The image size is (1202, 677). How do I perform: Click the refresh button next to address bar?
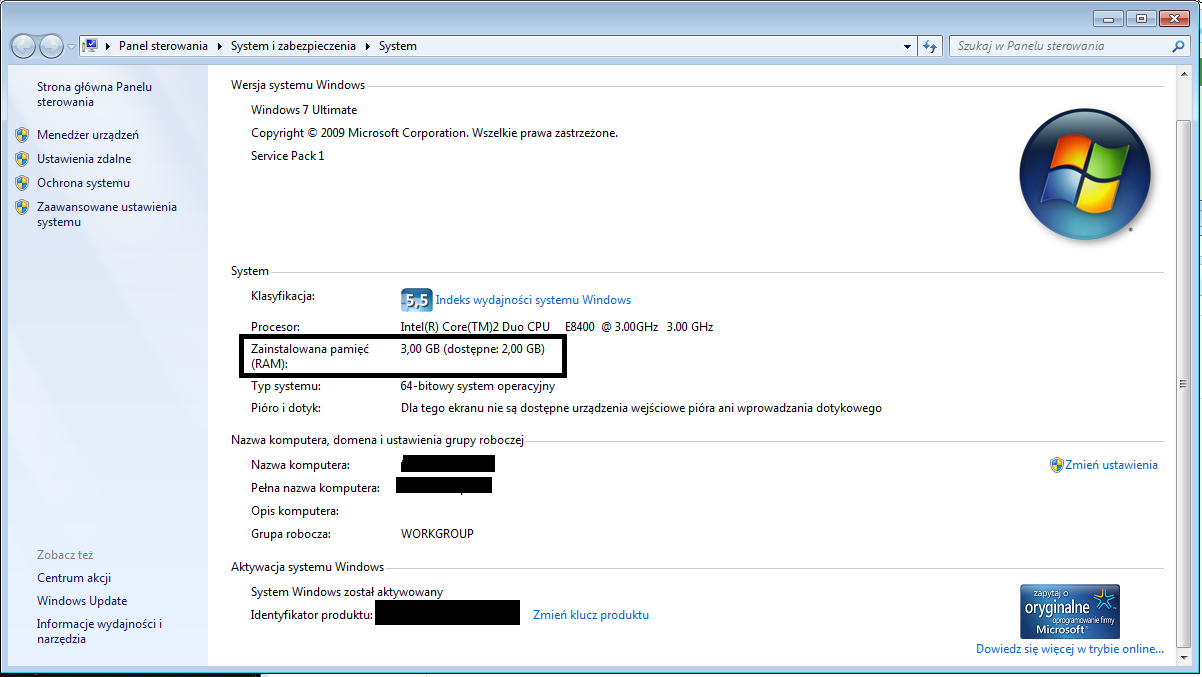[x=930, y=46]
